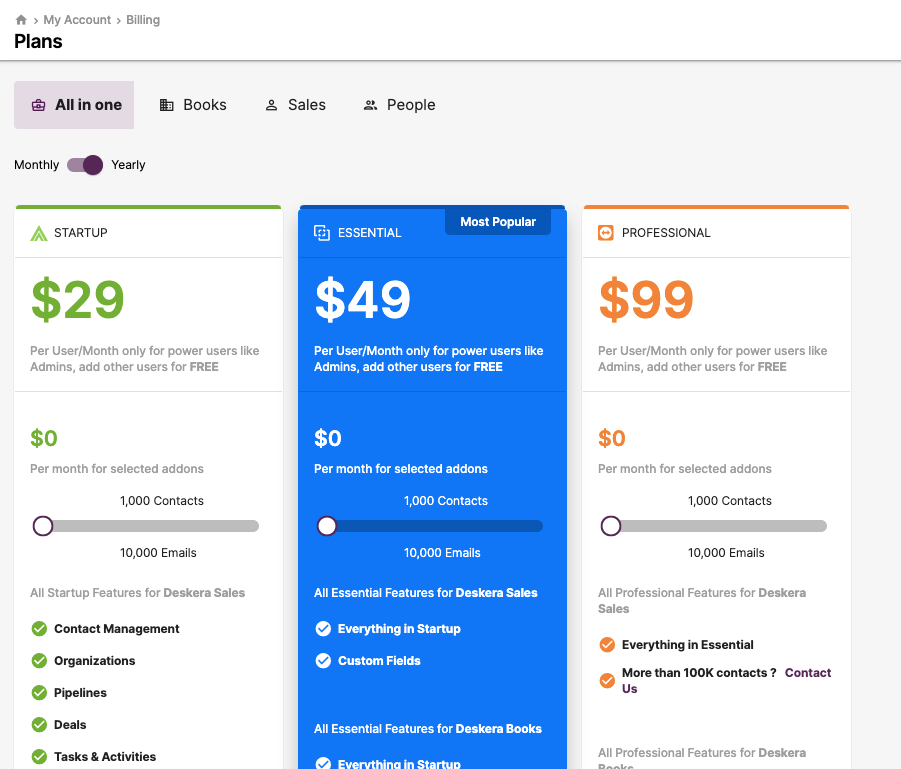This screenshot has width=901, height=769.
Task: Click the Deals feature text
Action: (70, 725)
